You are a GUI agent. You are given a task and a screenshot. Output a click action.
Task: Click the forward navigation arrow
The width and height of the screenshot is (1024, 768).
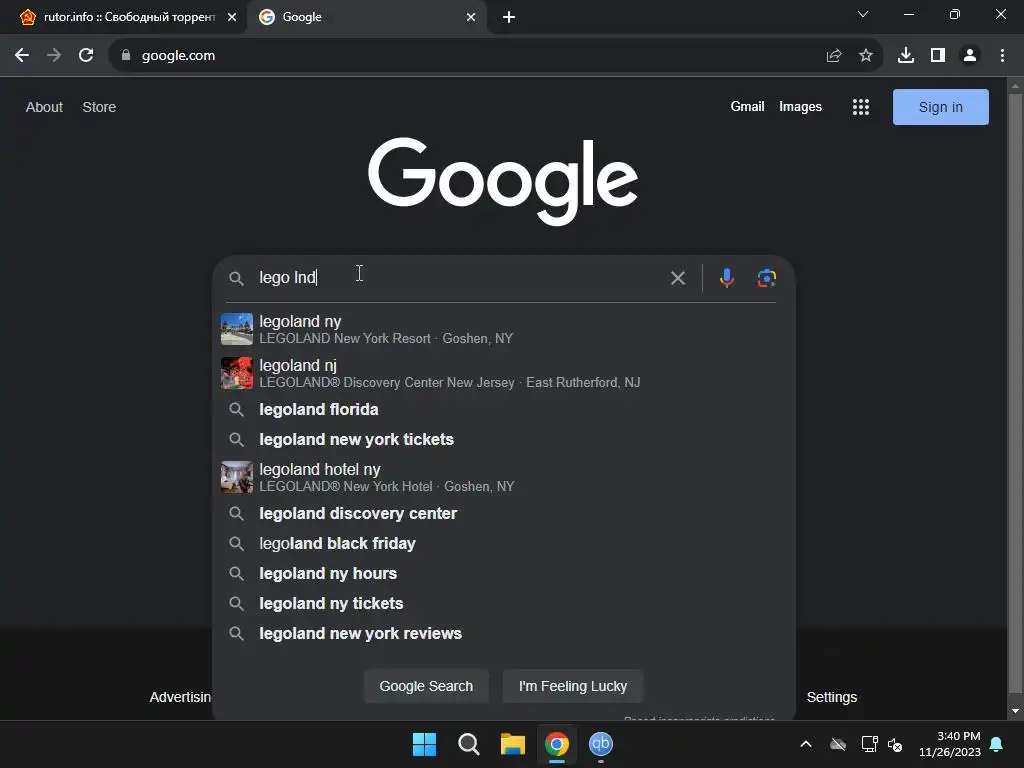coord(54,56)
